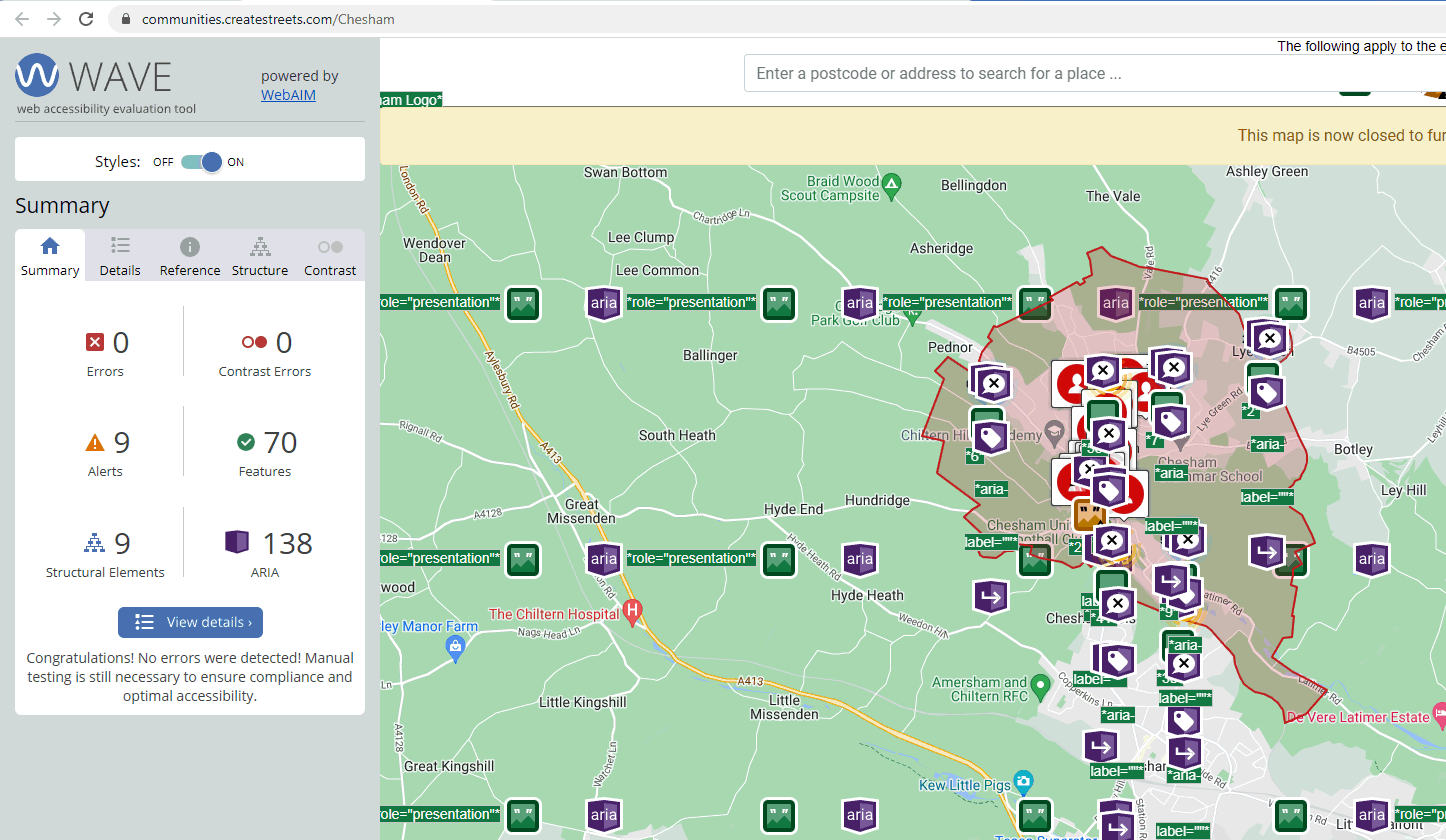Open the Reference tab

[x=190, y=256]
